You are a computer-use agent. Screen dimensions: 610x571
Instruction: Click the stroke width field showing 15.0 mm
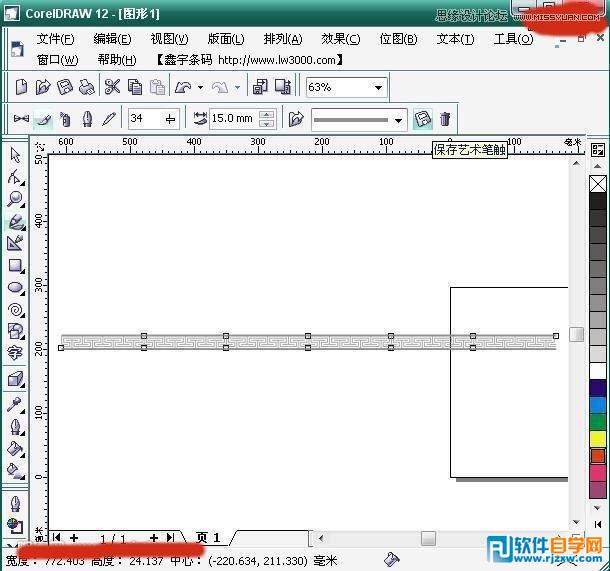click(233, 118)
